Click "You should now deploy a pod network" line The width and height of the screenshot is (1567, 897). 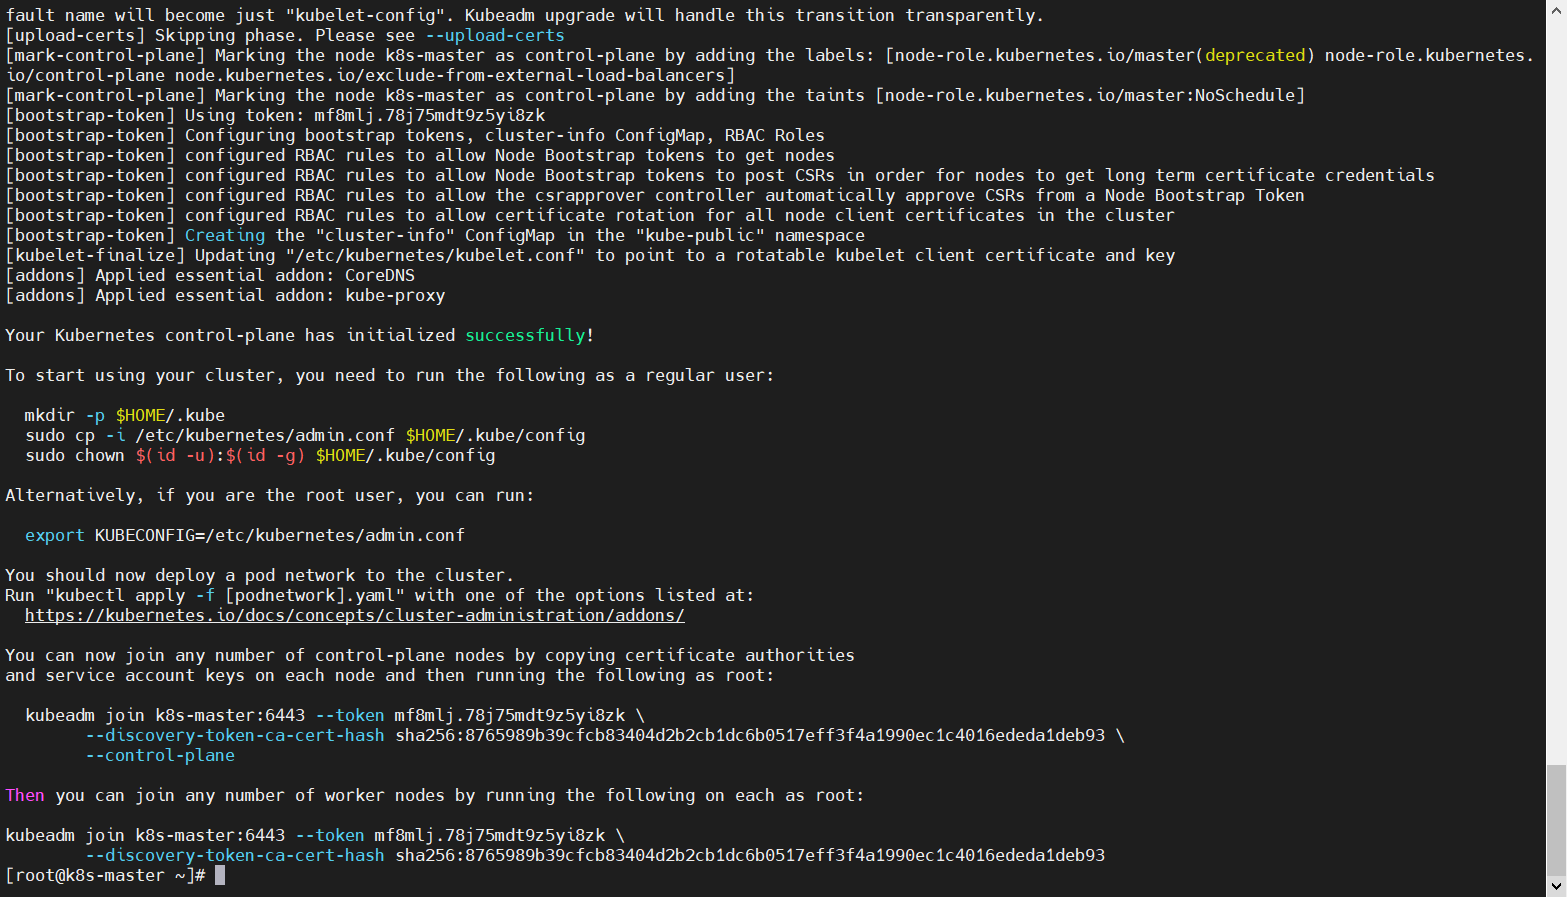pyautogui.click(x=260, y=575)
